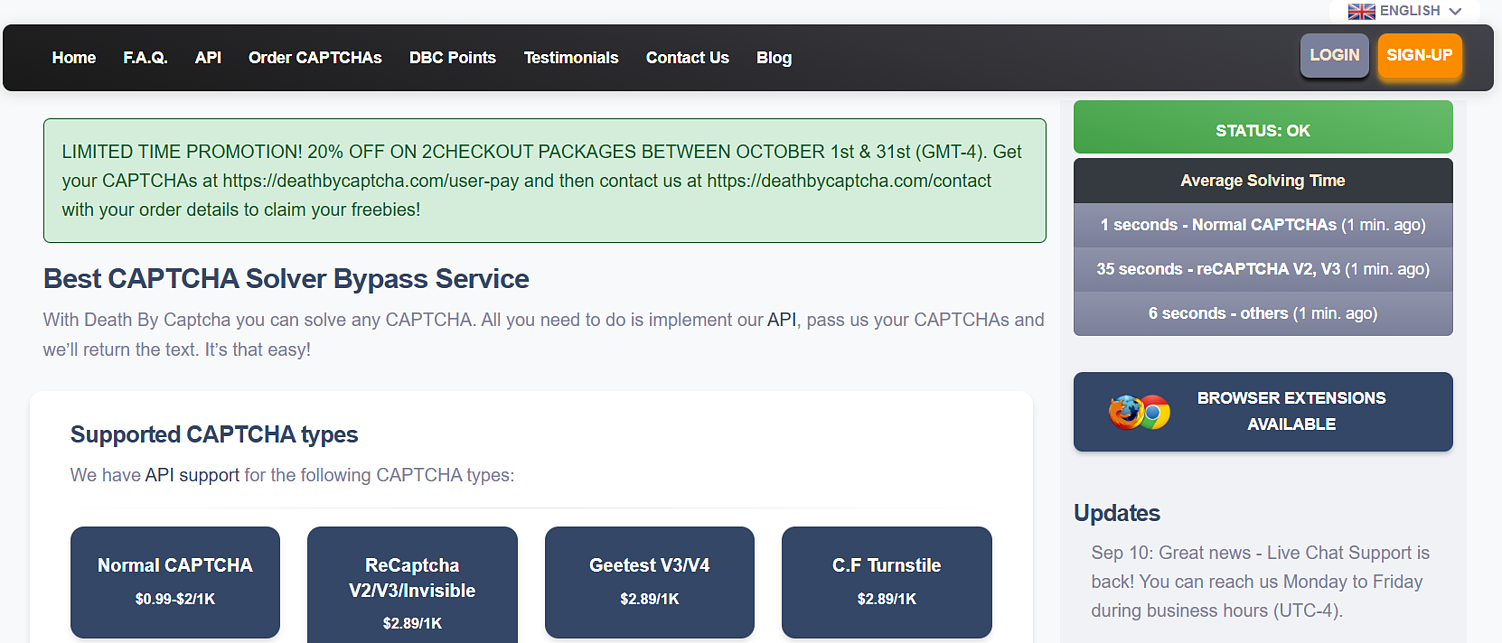The height and width of the screenshot is (643, 1502).
Task: View the Testimonials page
Action: [x=571, y=58]
